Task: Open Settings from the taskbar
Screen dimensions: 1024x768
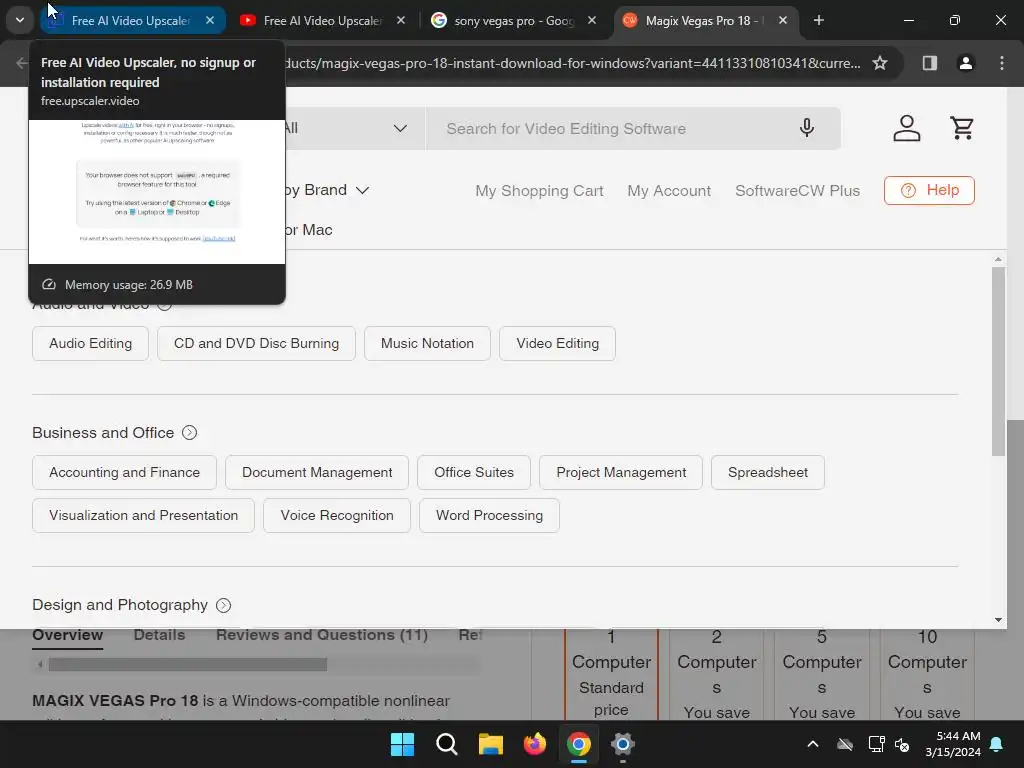Action: 622,744
